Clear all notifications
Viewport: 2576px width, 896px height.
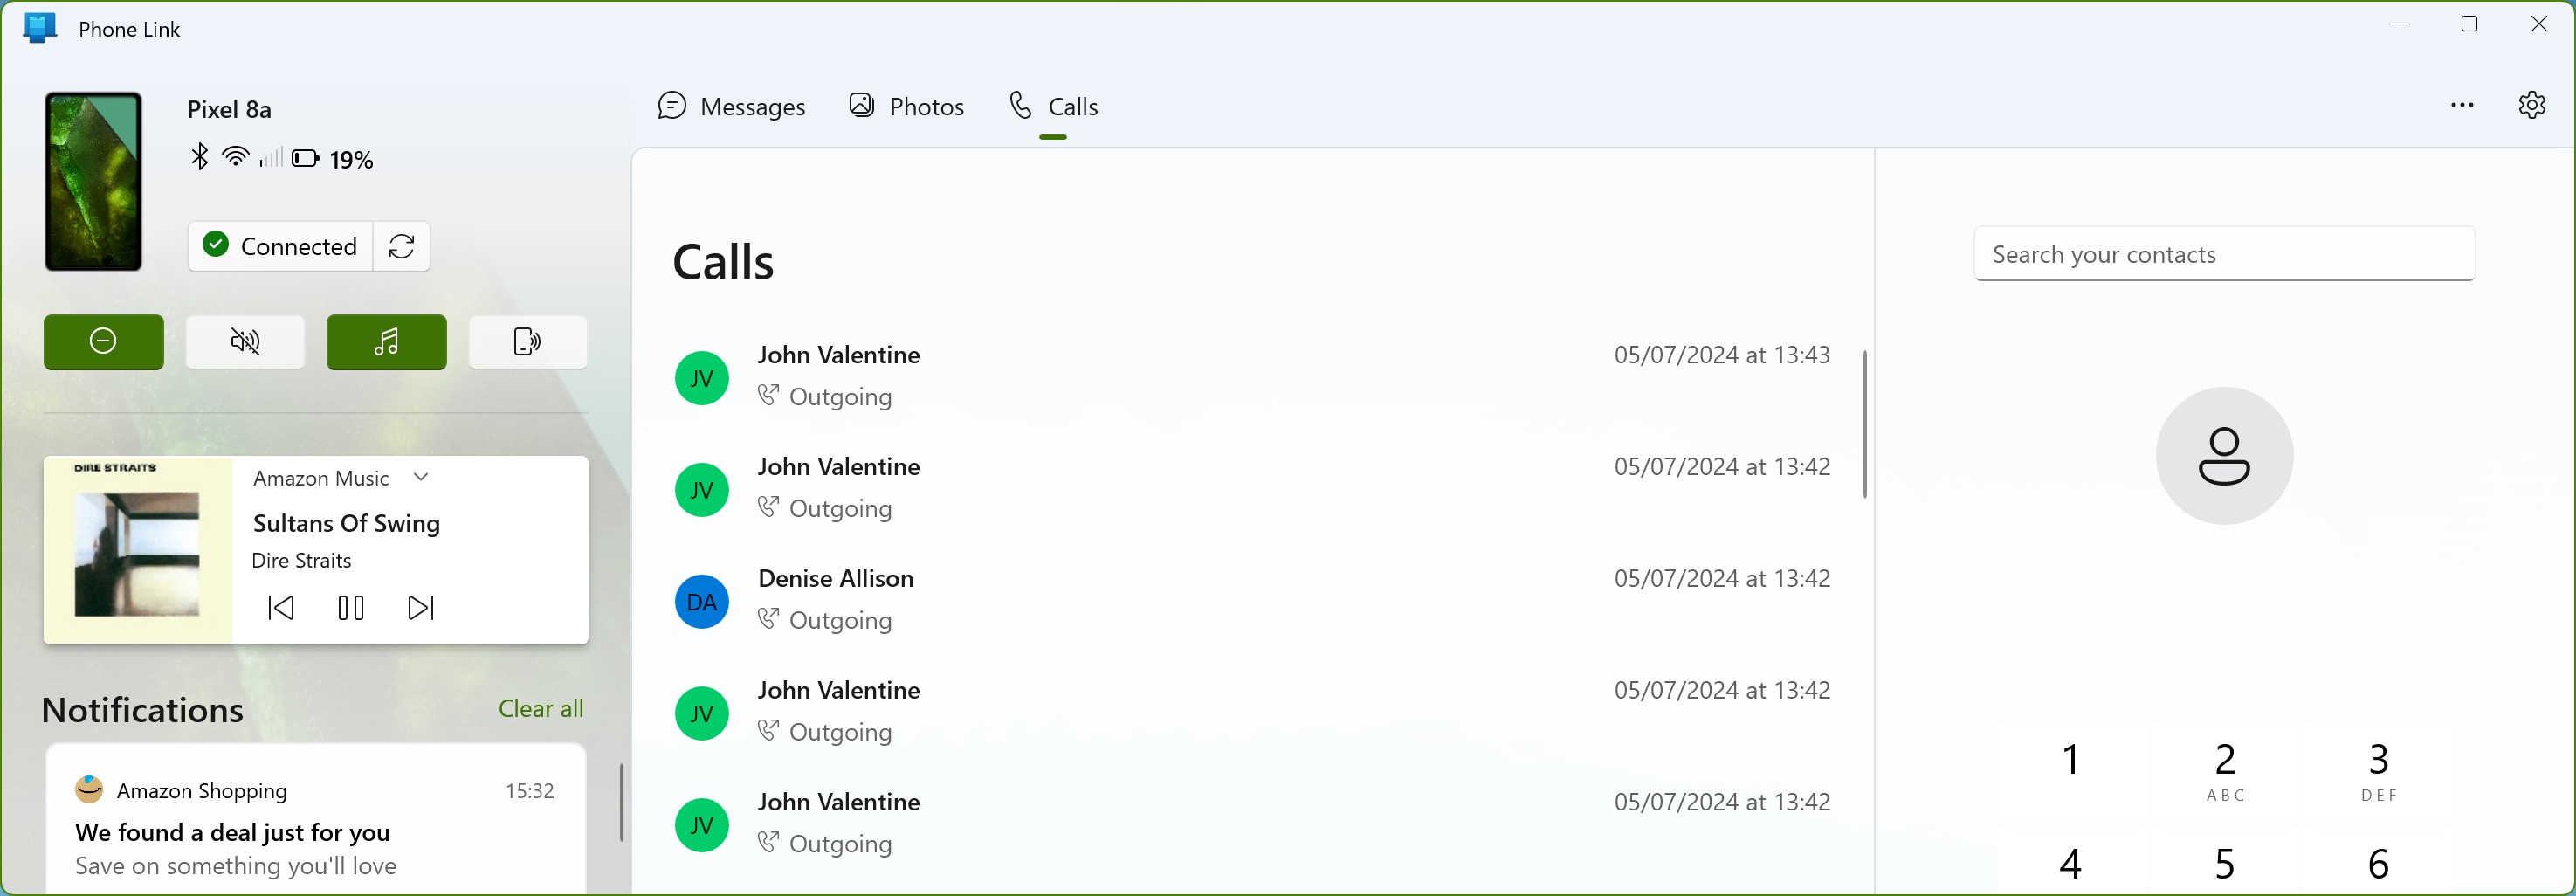point(540,709)
